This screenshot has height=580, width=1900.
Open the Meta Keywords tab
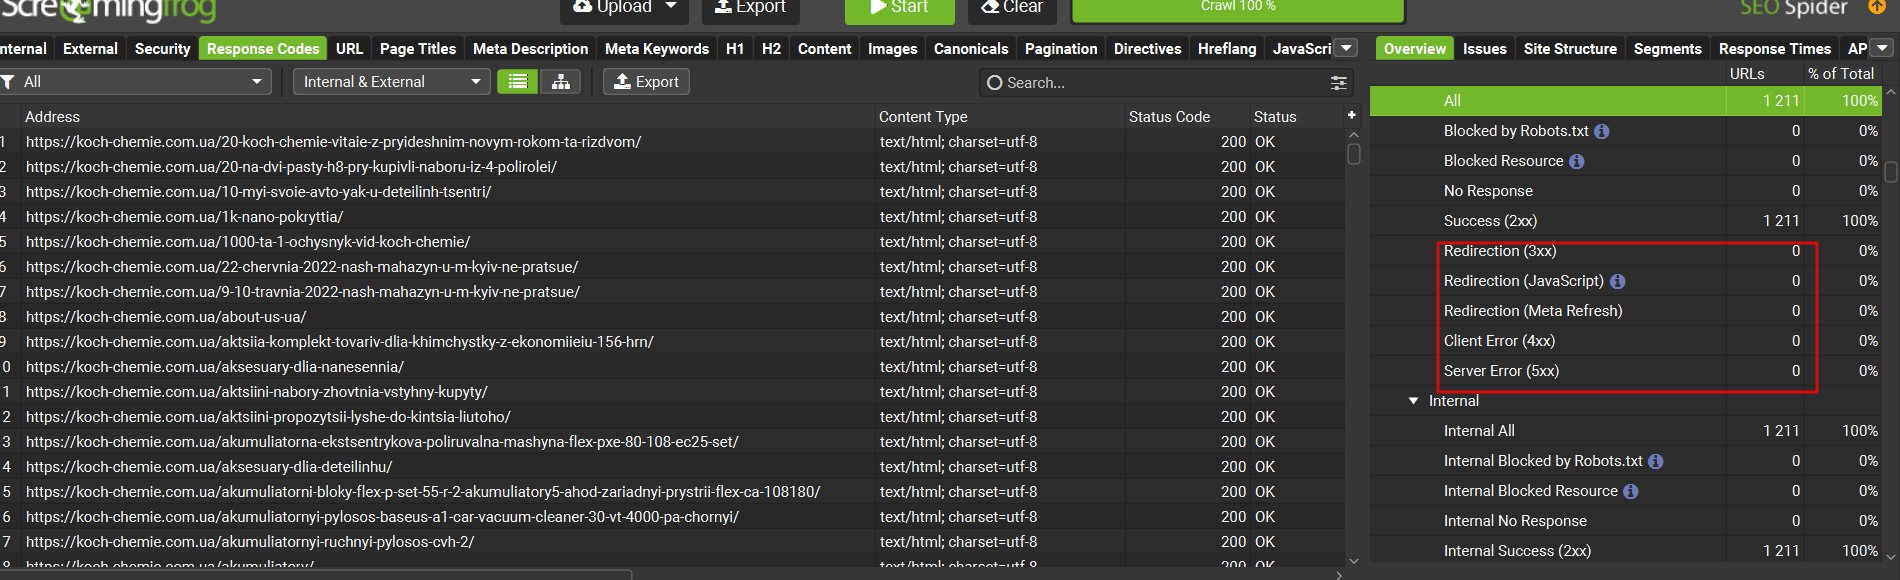coord(657,48)
